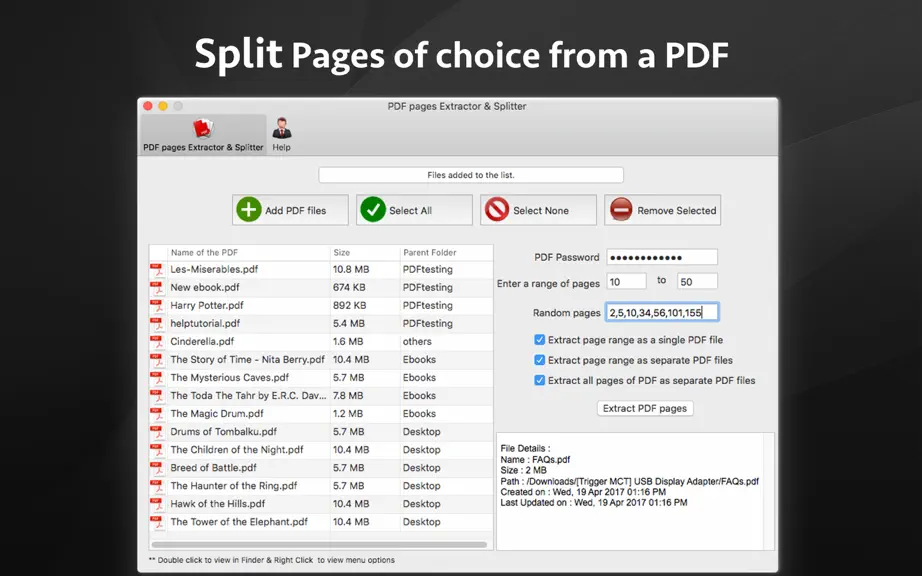Open the PDF pages Extractor & Splitter tab
The height and width of the screenshot is (576, 922).
[203, 135]
